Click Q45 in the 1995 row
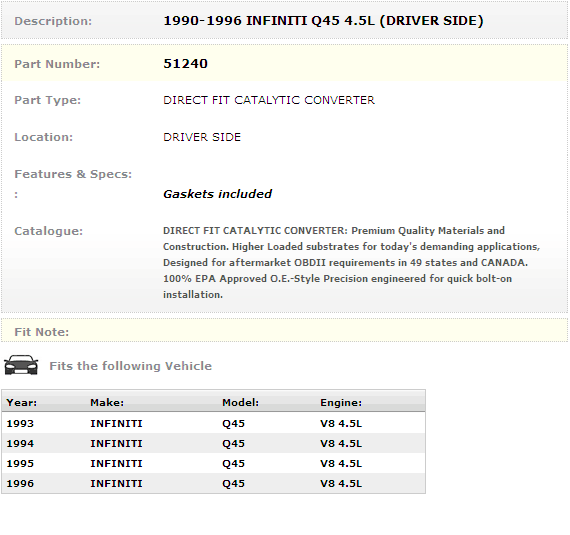The image size is (570, 535). point(233,463)
